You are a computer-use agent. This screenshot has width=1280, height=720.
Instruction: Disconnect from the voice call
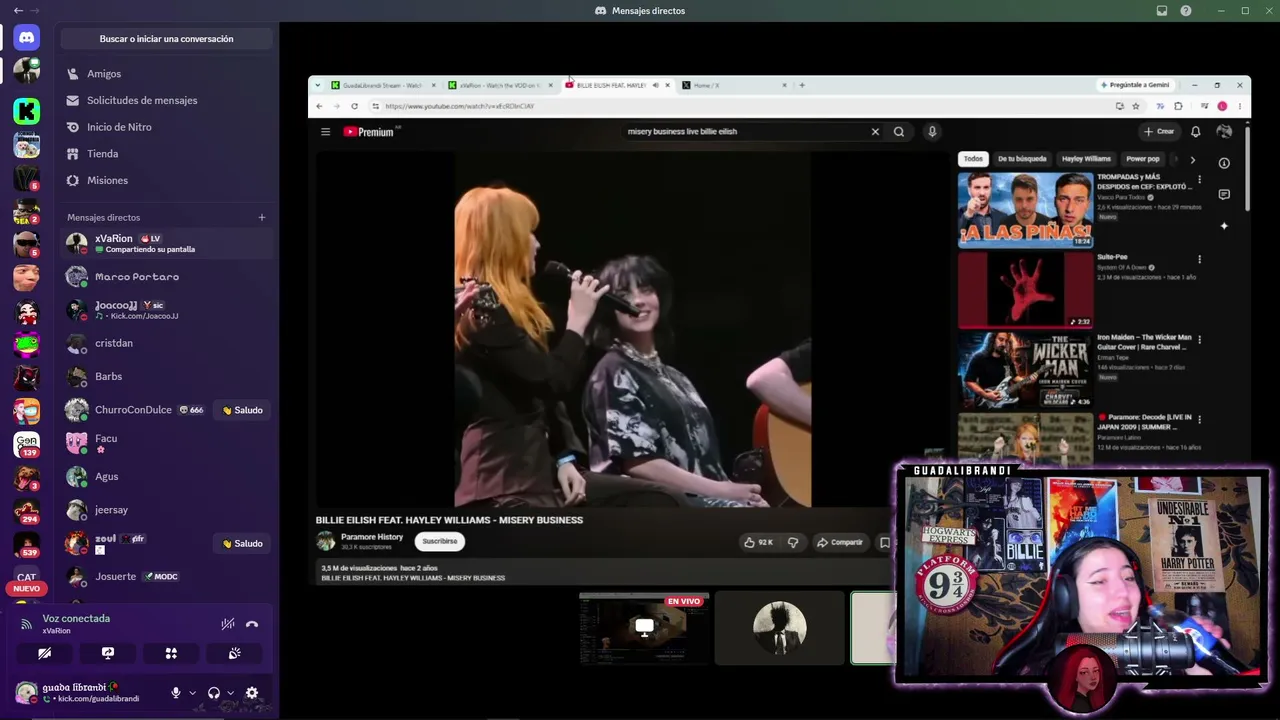coord(252,624)
